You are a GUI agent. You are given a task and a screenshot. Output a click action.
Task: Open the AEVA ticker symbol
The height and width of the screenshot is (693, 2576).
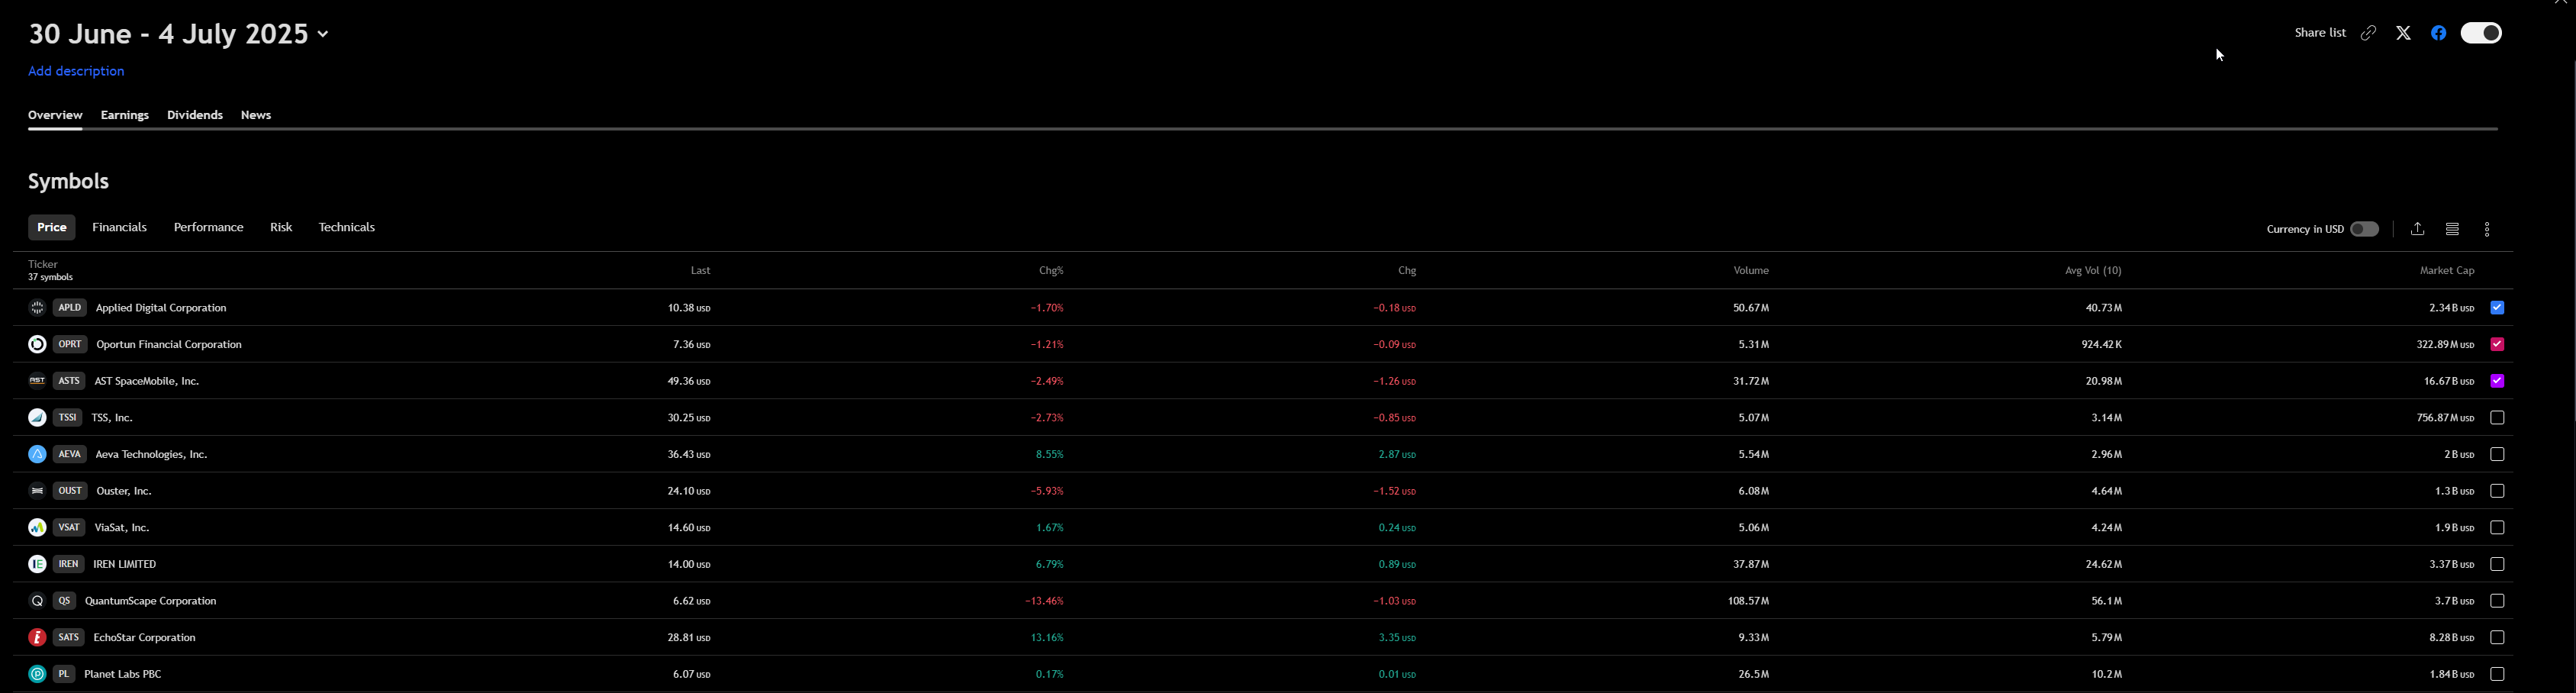click(x=70, y=454)
